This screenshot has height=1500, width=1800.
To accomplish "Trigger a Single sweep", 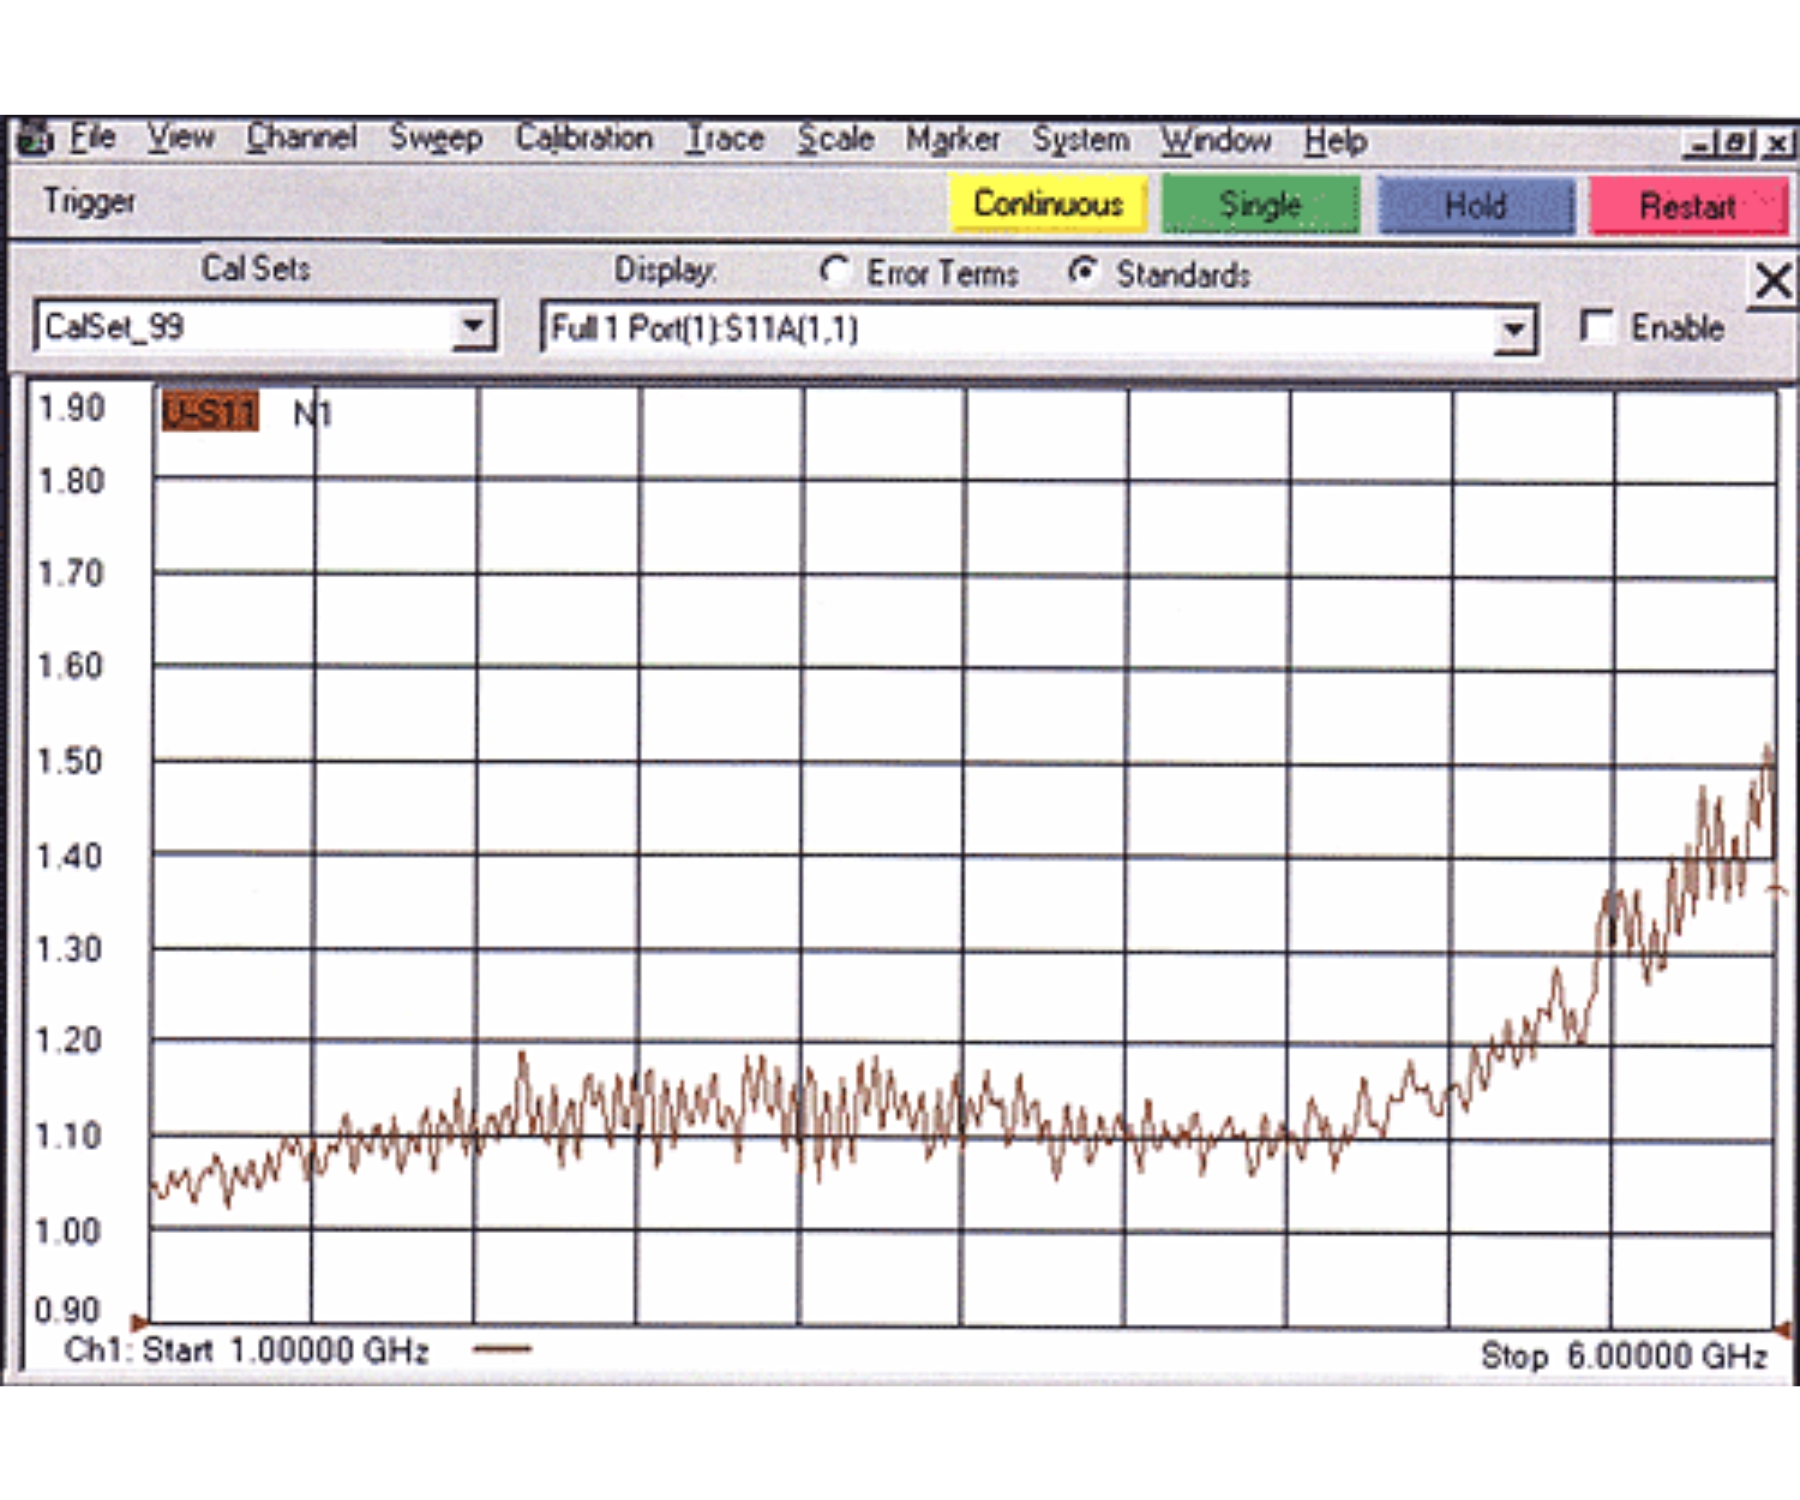I will pyautogui.click(x=1260, y=205).
